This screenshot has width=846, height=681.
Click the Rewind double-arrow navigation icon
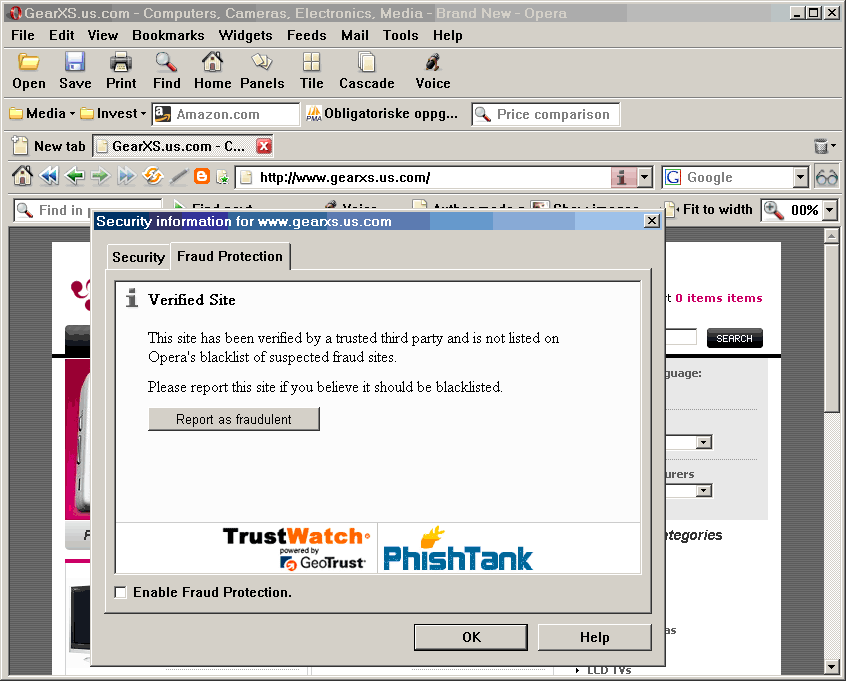(x=49, y=176)
